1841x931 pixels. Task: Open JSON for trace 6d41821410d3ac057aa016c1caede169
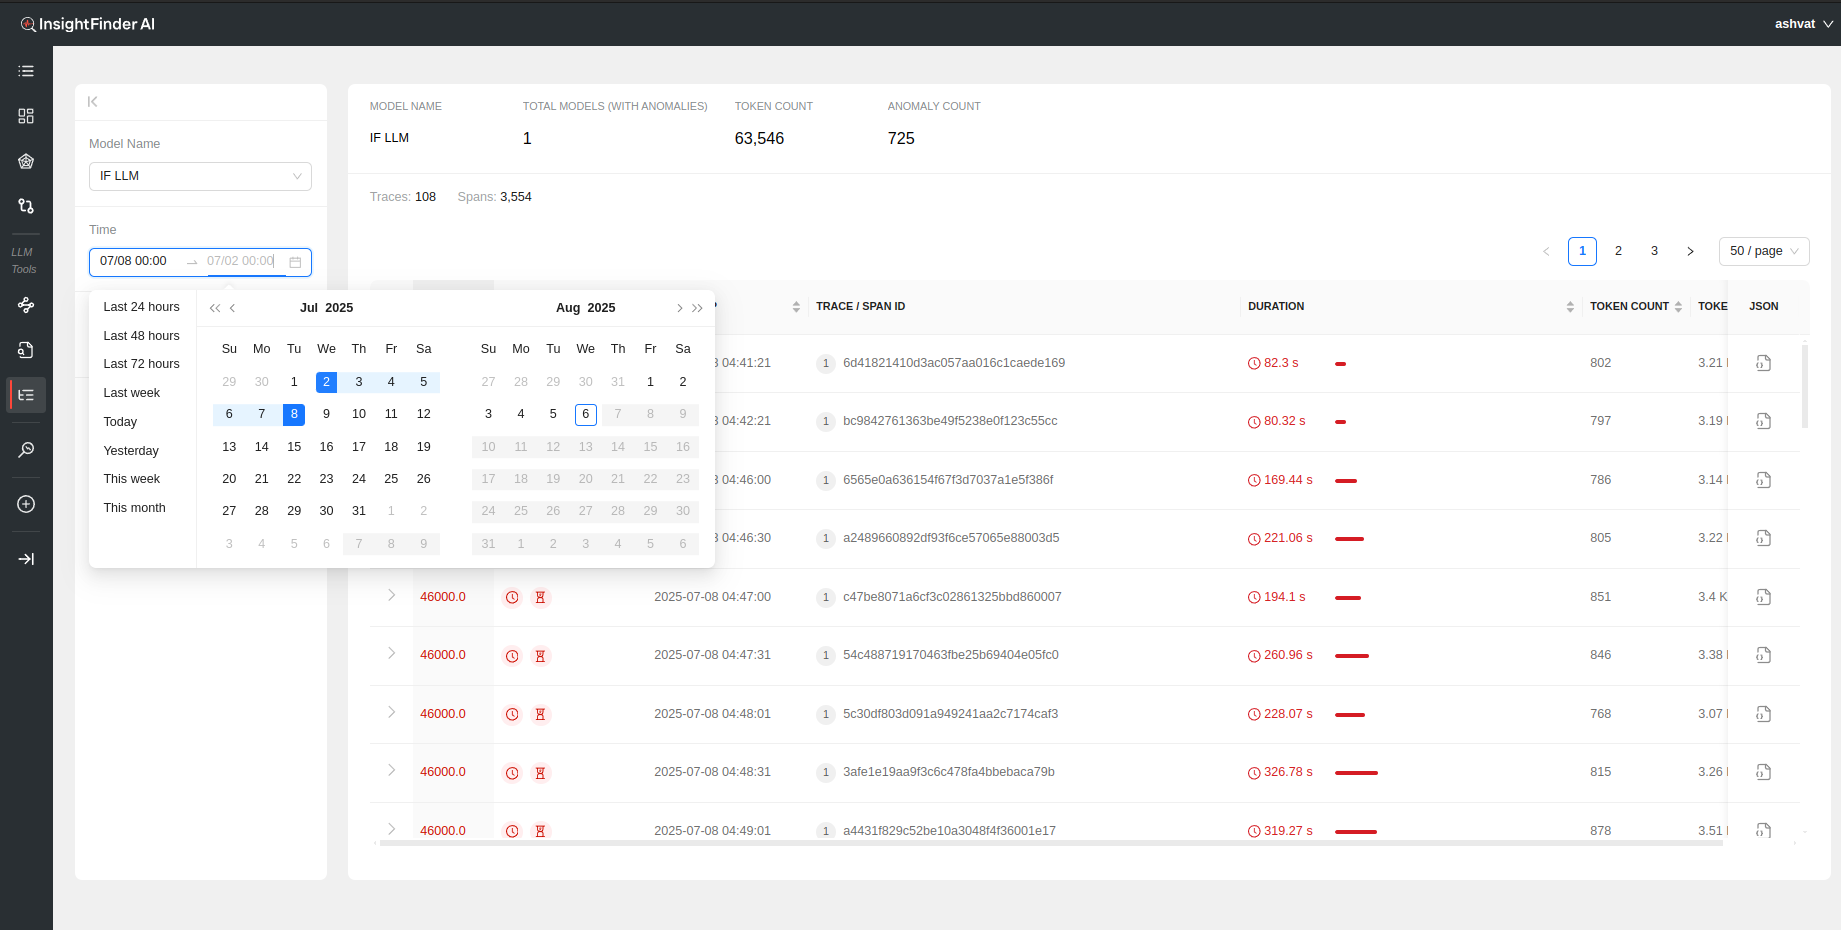tap(1763, 363)
